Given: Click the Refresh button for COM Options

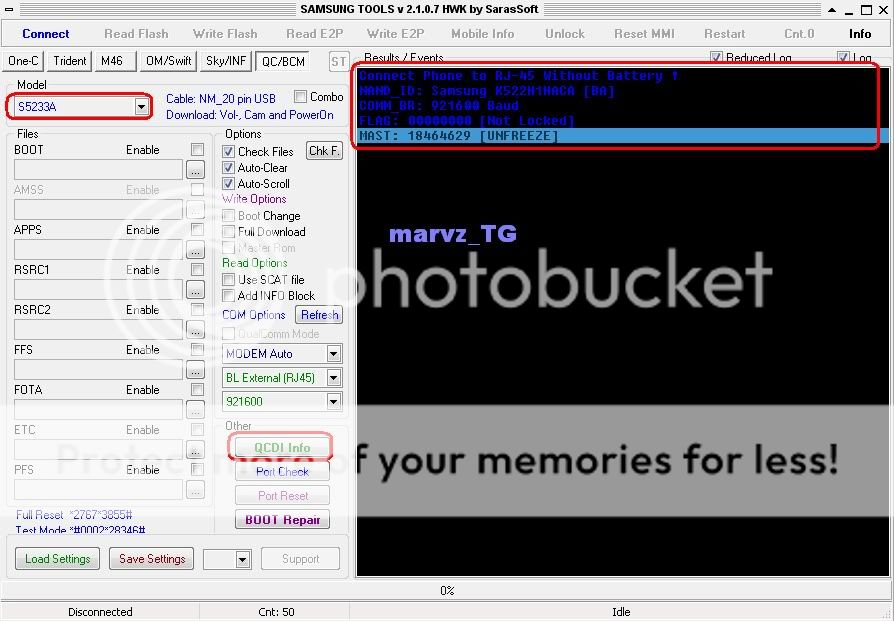Looking at the screenshot, I should pos(319,315).
